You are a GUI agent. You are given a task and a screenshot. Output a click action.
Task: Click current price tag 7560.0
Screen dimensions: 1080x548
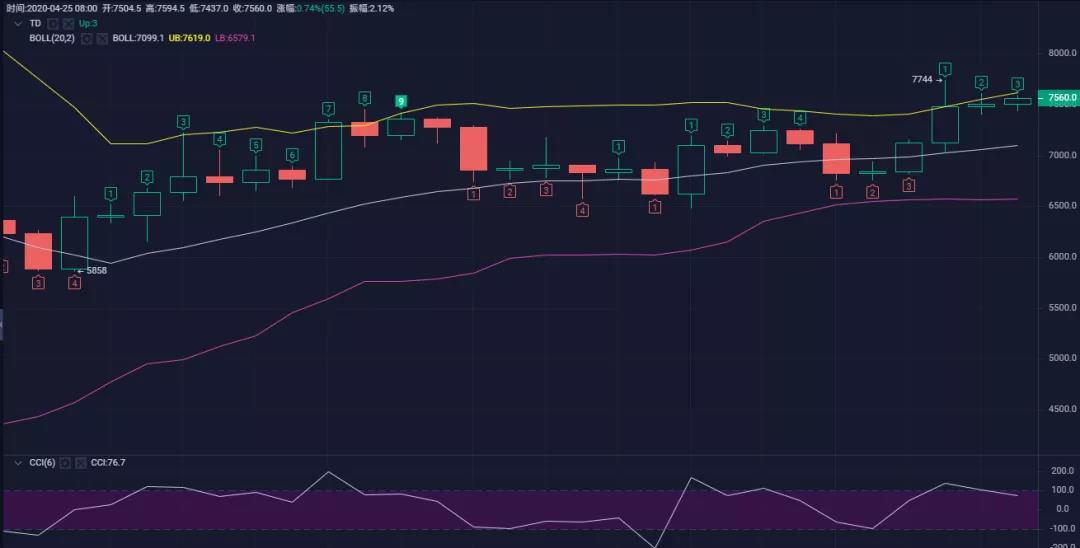[x=1061, y=98]
